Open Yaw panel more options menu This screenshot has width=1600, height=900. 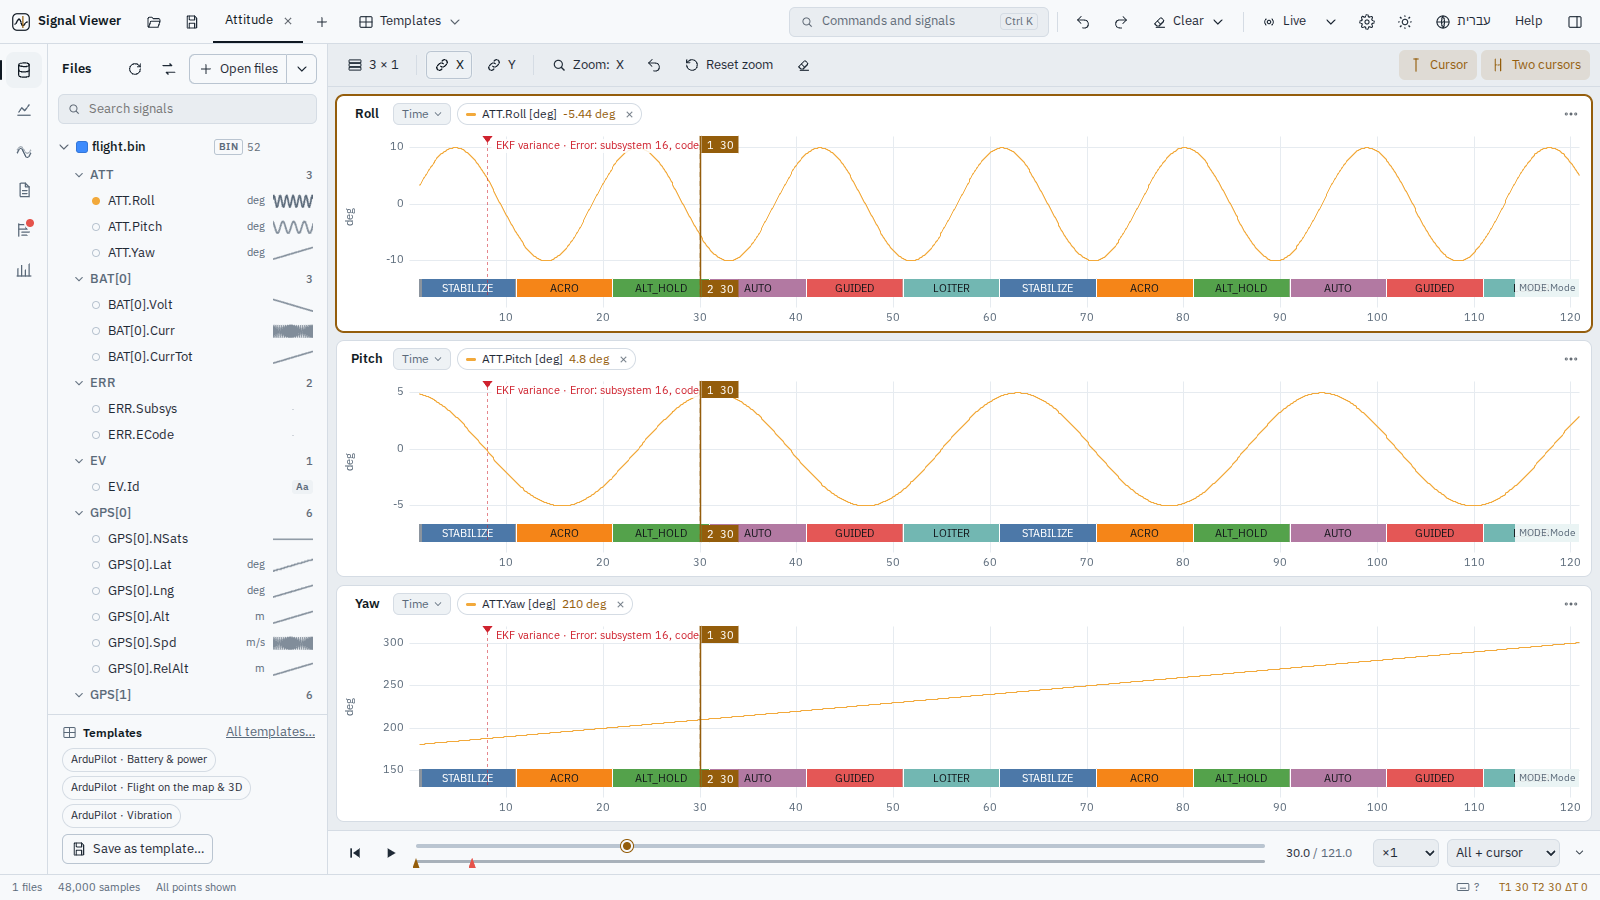[1571, 604]
